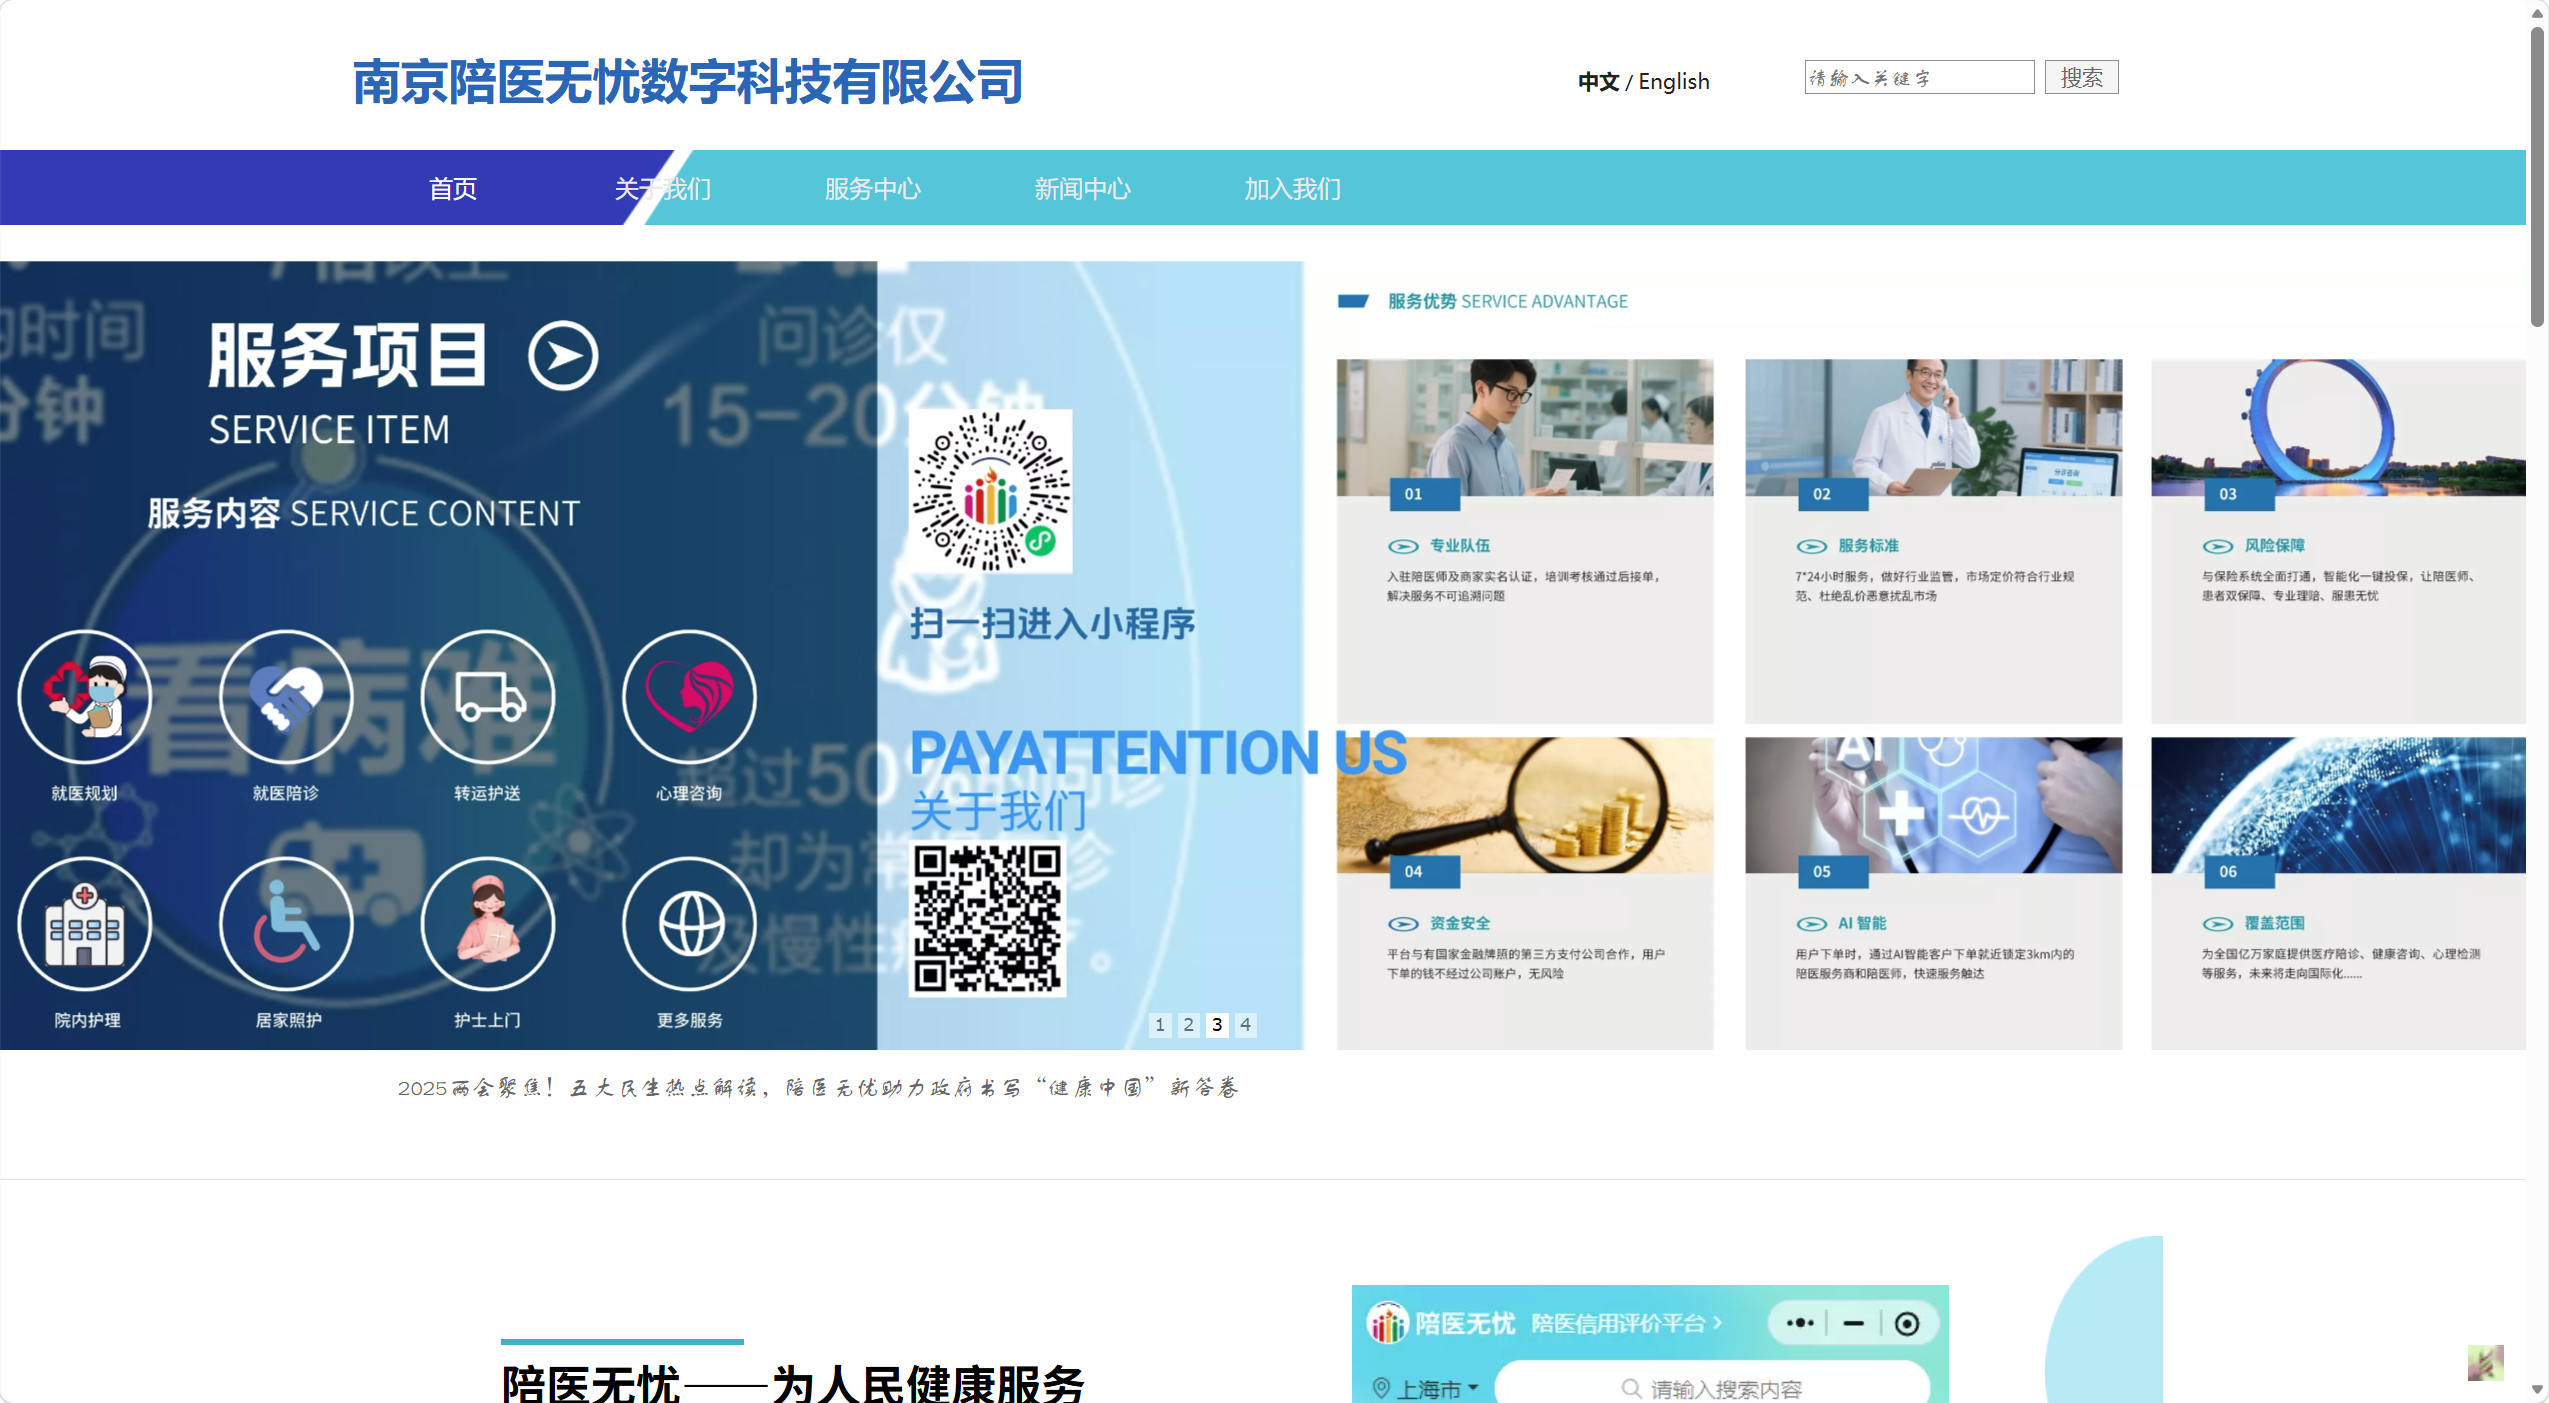
Task: Go to the 首页 navigation tab
Action: pos(453,188)
